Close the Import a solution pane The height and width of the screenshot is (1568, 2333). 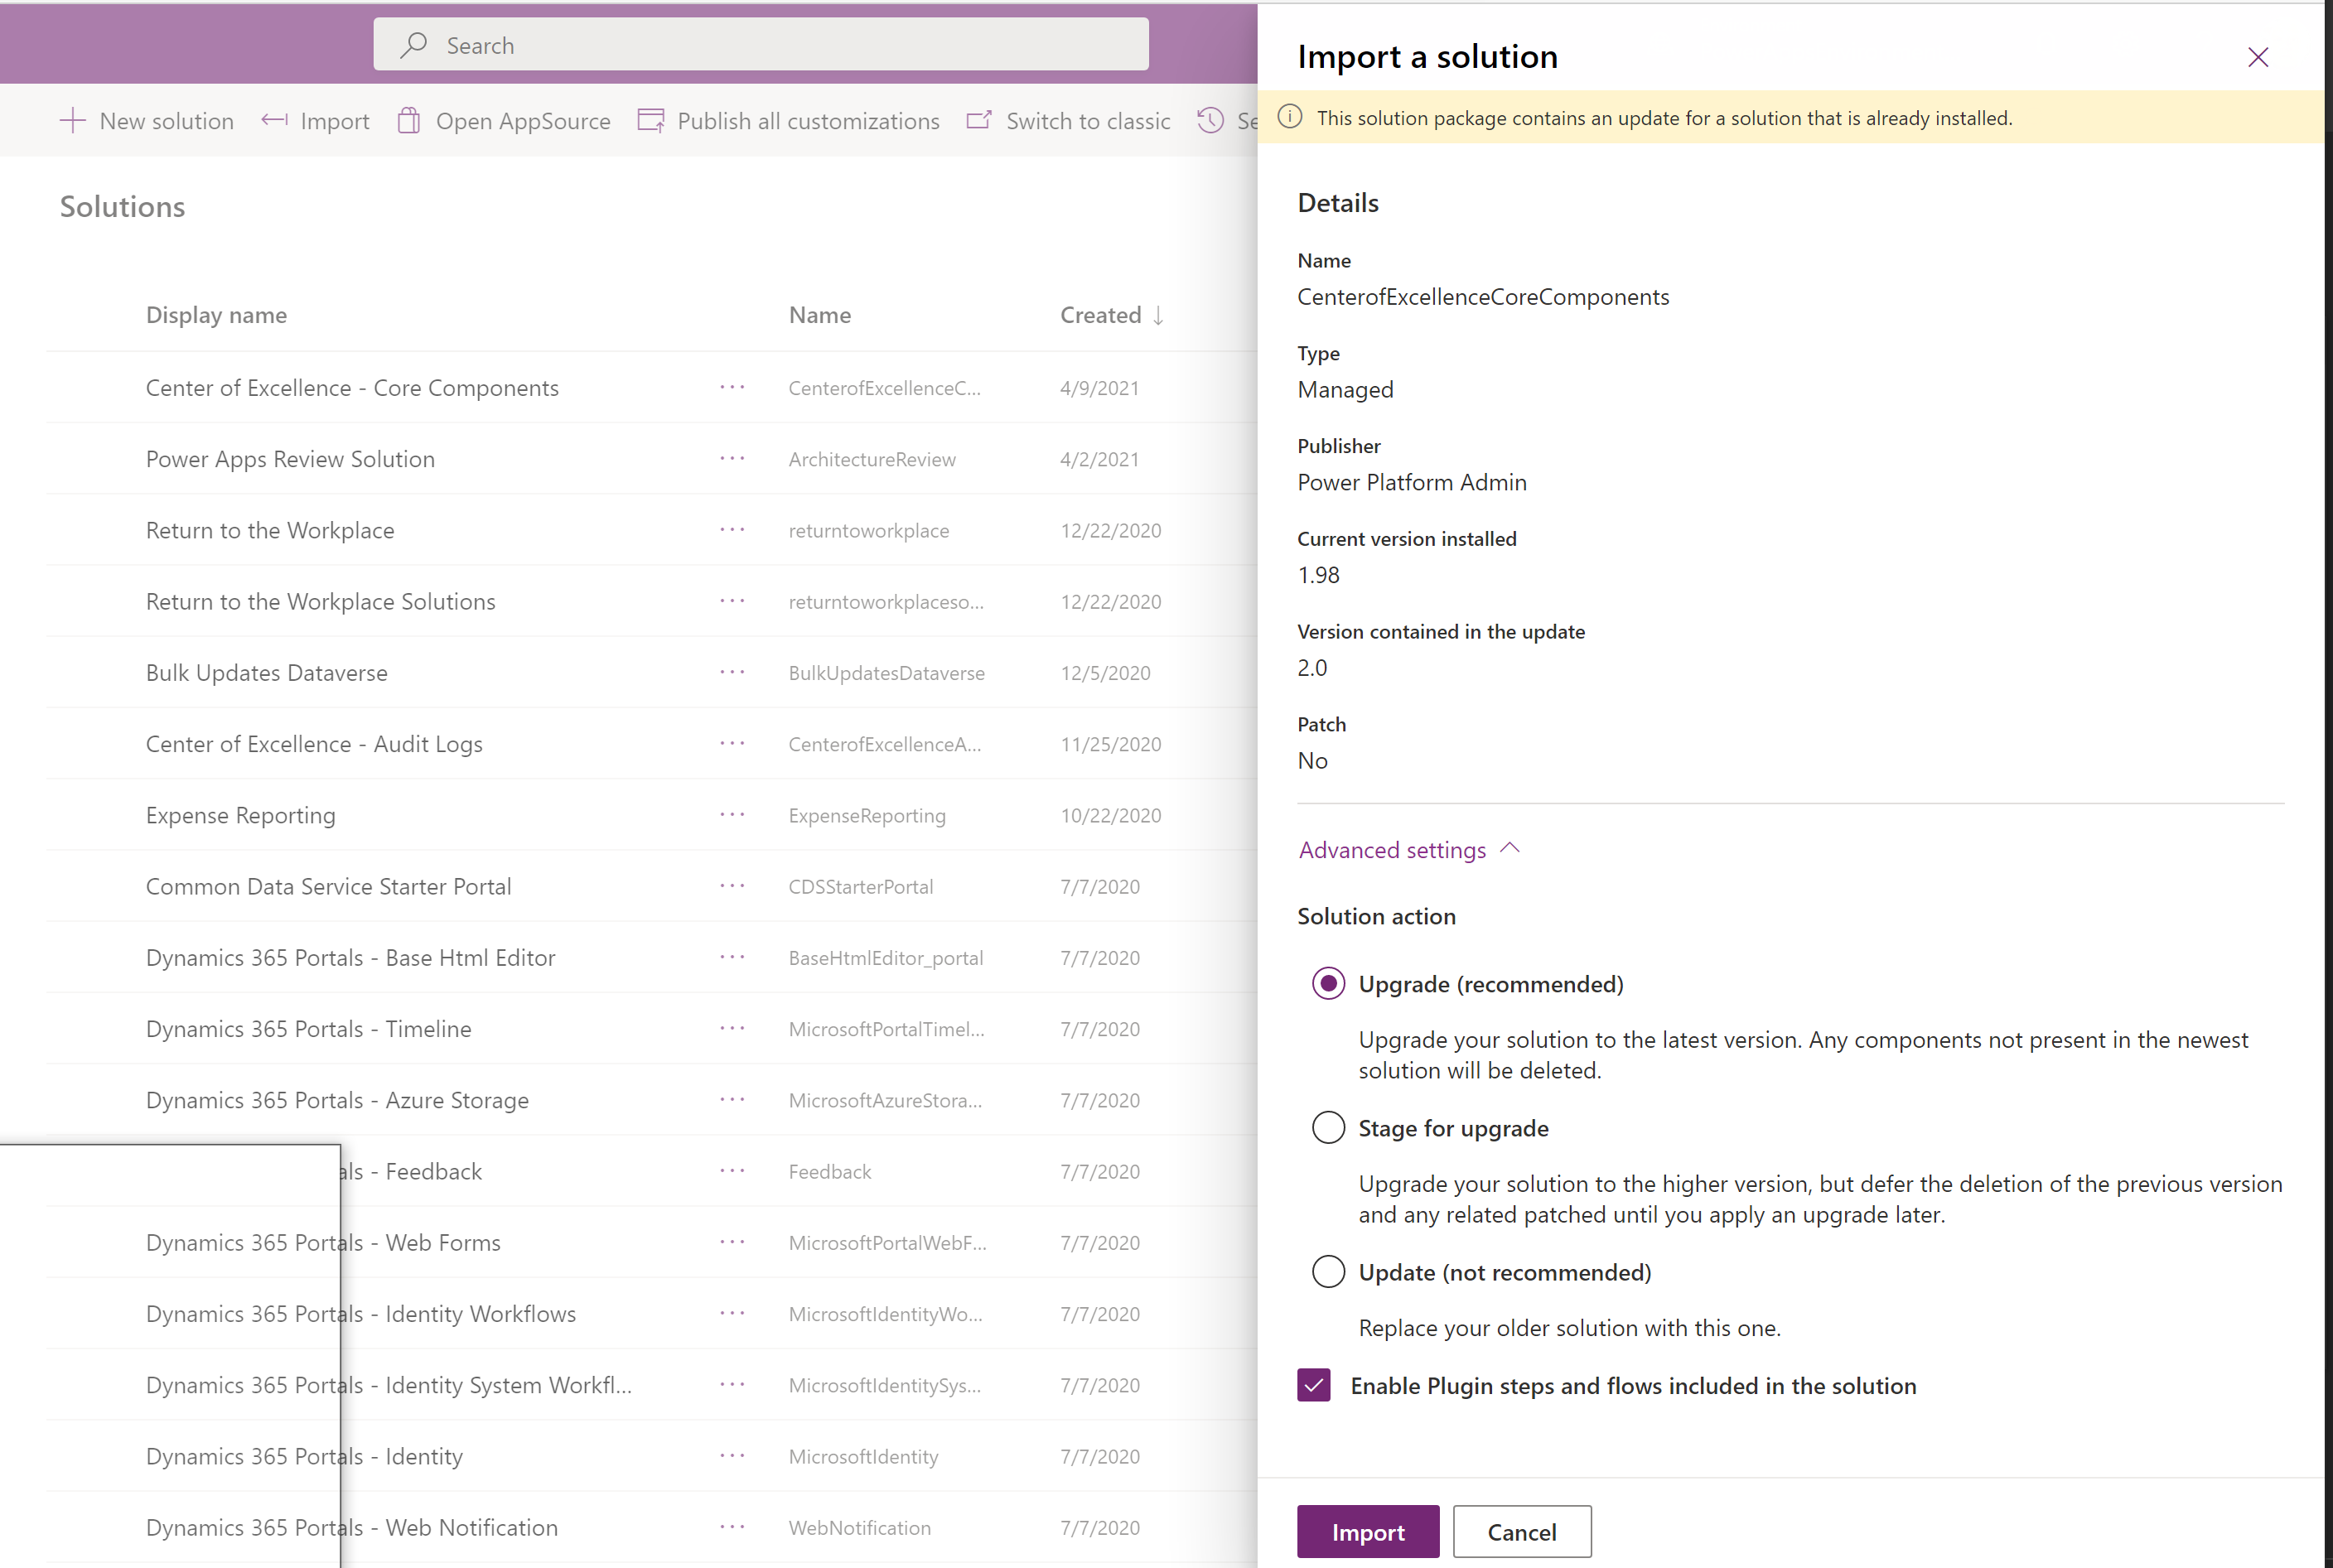click(x=2258, y=57)
